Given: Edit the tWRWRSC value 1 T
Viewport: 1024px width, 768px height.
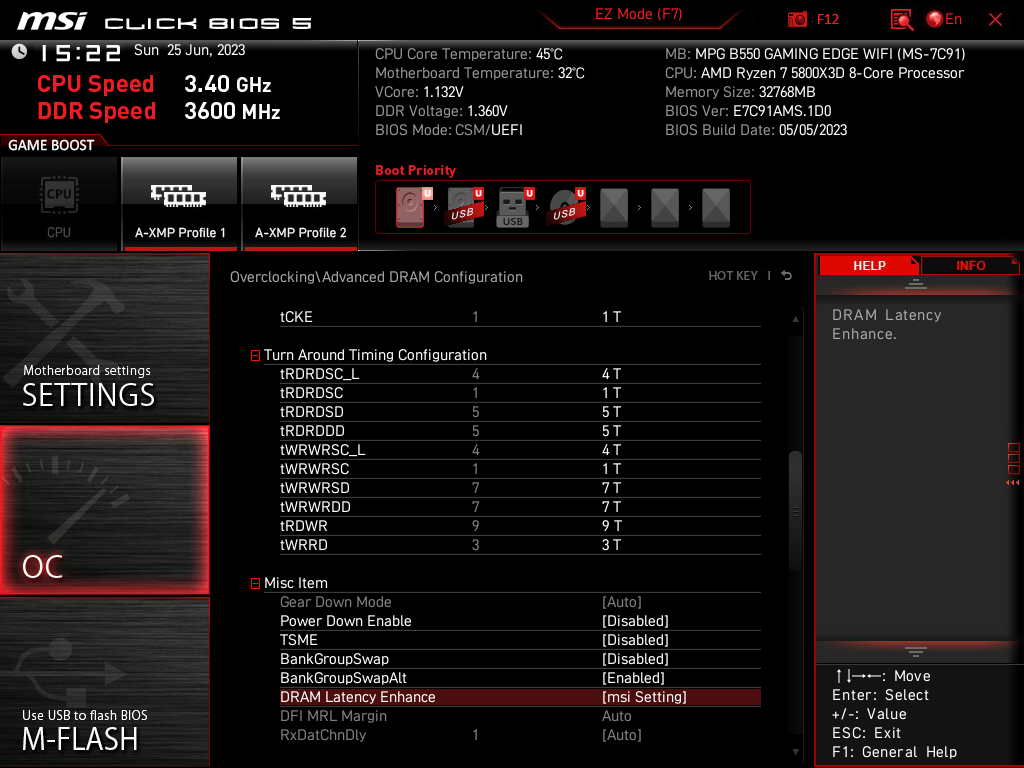Looking at the screenshot, I should [x=611, y=468].
